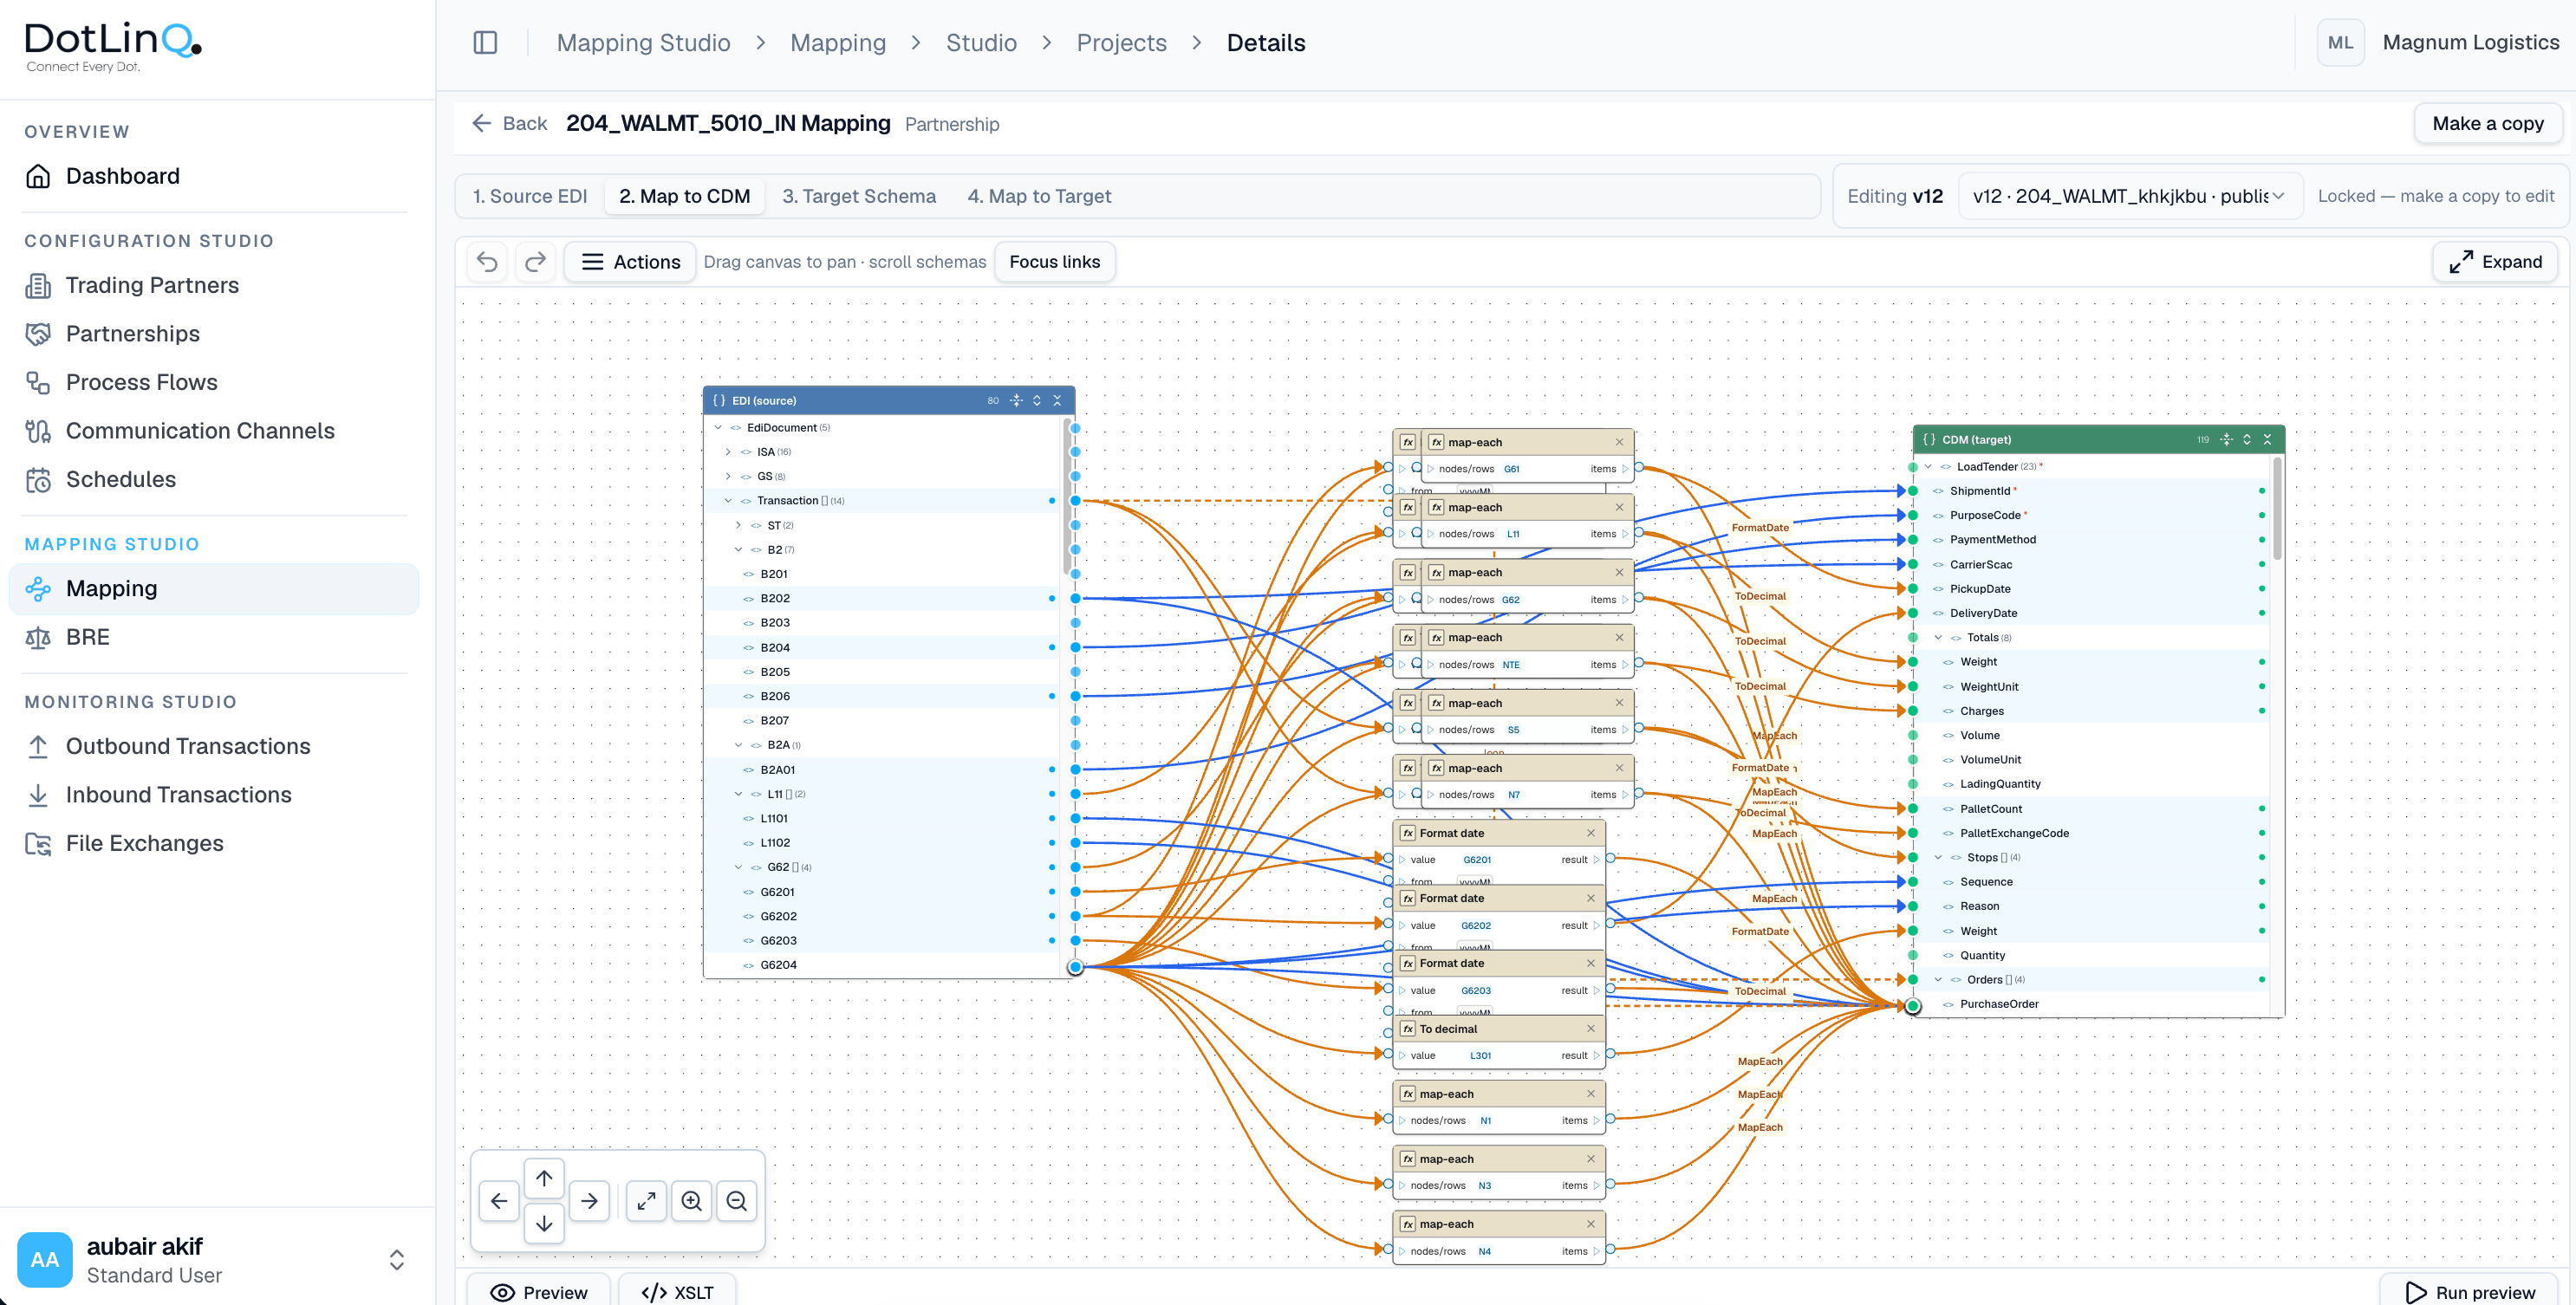The width and height of the screenshot is (2576, 1305).
Task: Remove the Format date G6201 node
Action: coord(1591,833)
